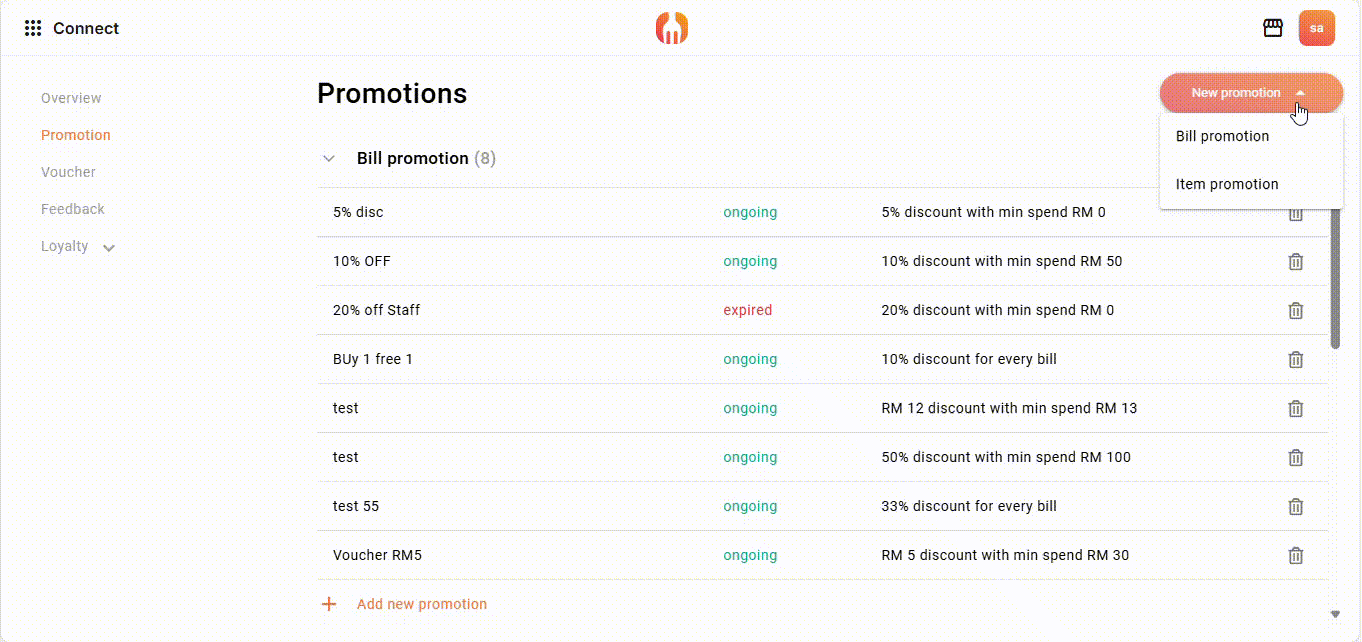
Task: Expand the Loyalty sidebar submenu
Action: tap(109, 248)
